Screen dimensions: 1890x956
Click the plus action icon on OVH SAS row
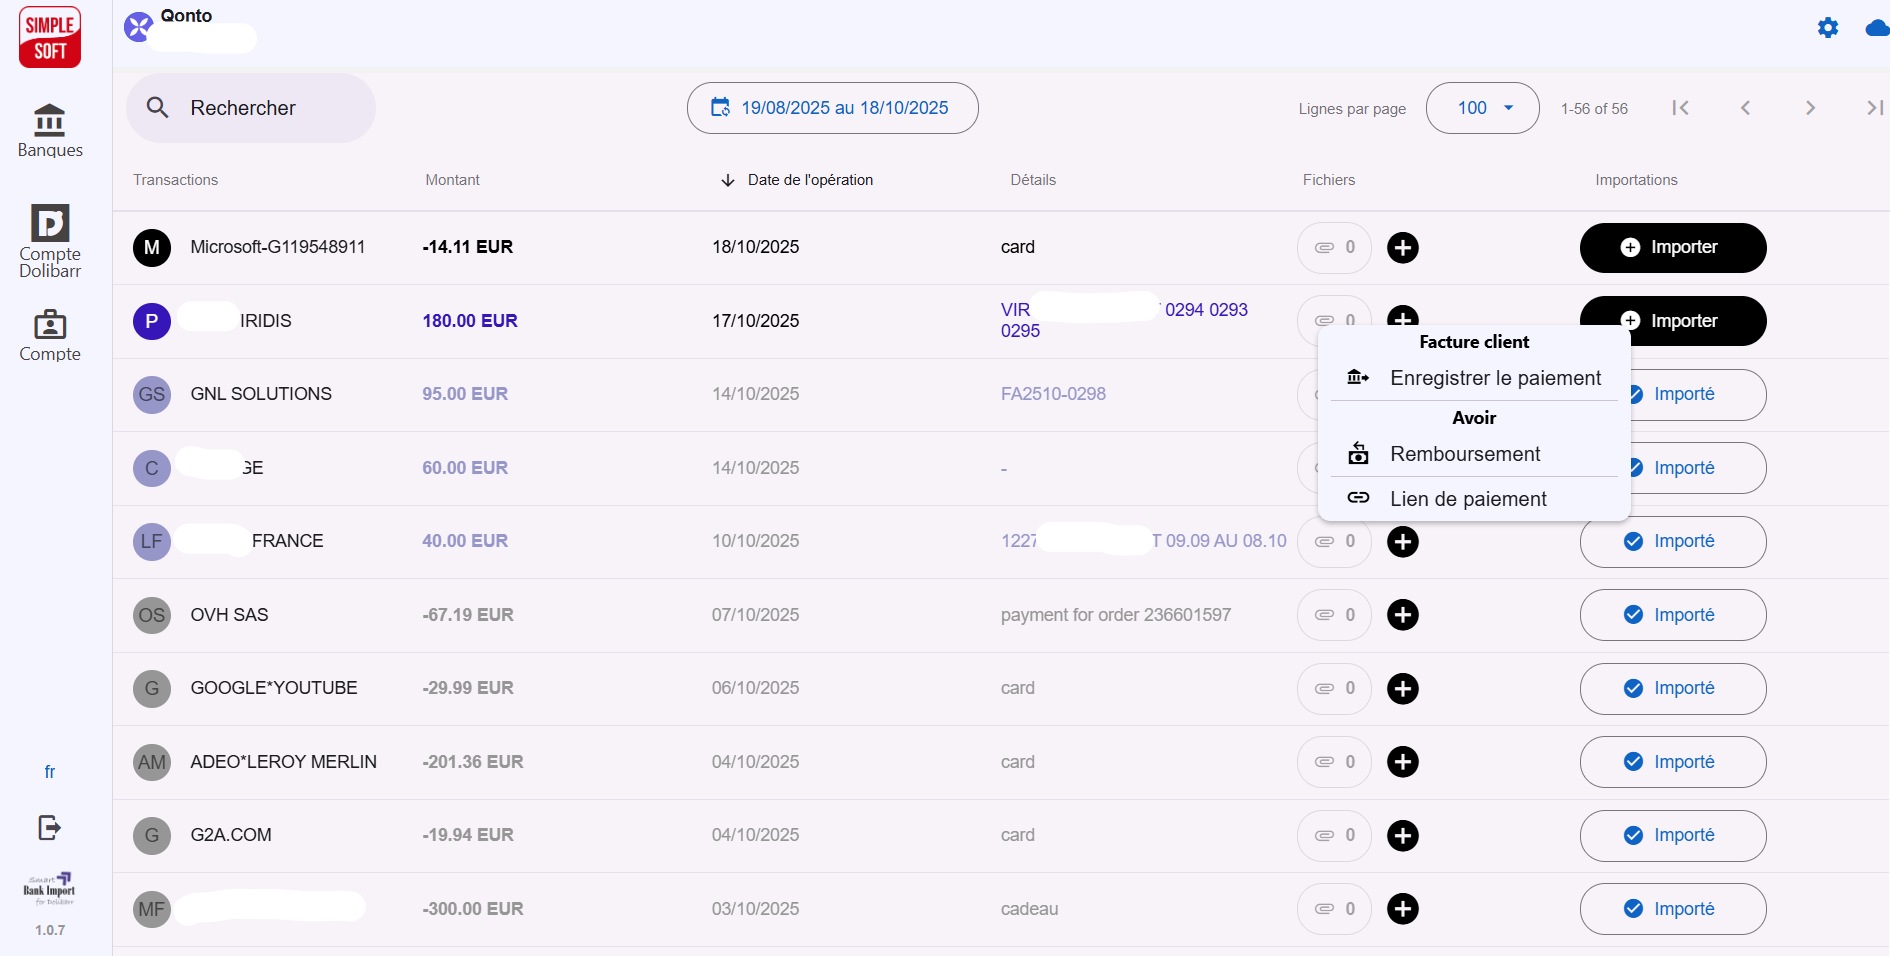coord(1403,615)
